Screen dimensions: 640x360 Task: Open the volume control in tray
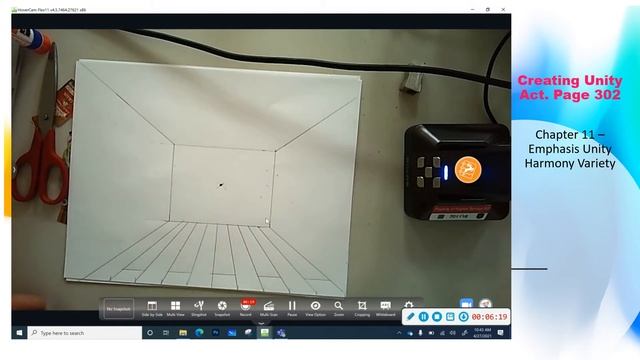[453, 333]
